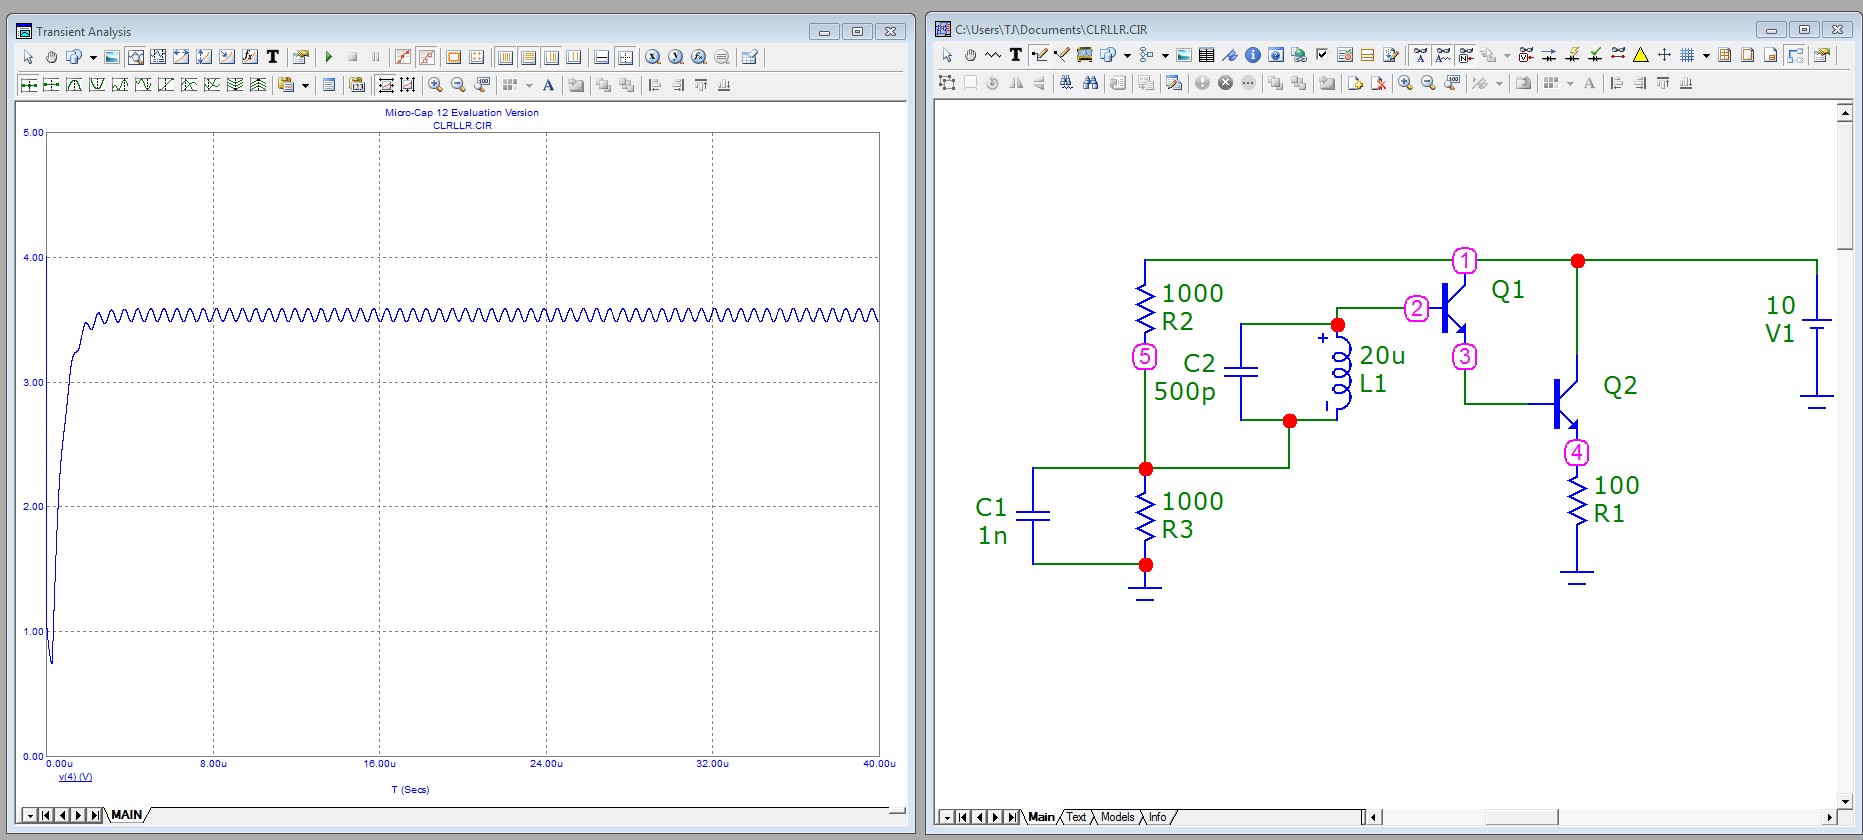Click node number 4 marker in schematic
Image resolution: width=1863 pixels, height=840 pixels.
1576,452
